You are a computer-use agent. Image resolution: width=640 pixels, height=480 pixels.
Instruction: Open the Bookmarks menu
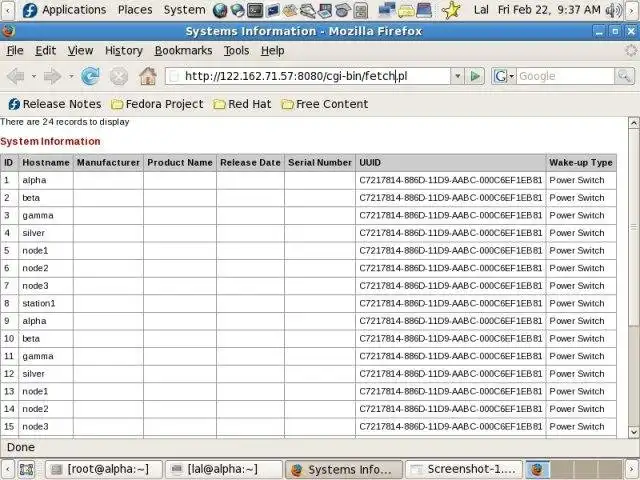[183, 51]
